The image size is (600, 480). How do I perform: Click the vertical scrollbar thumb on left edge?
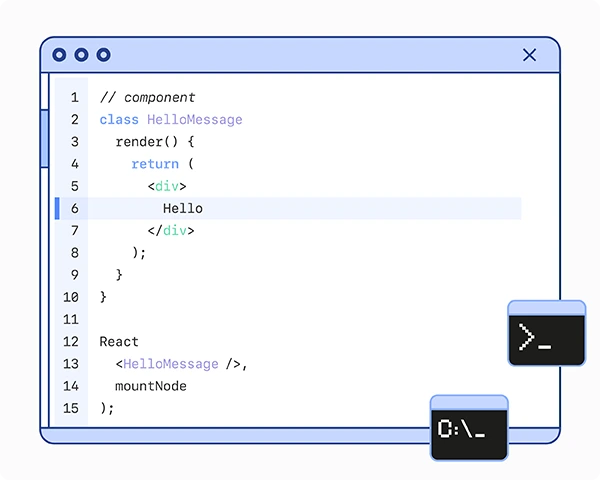click(44, 139)
